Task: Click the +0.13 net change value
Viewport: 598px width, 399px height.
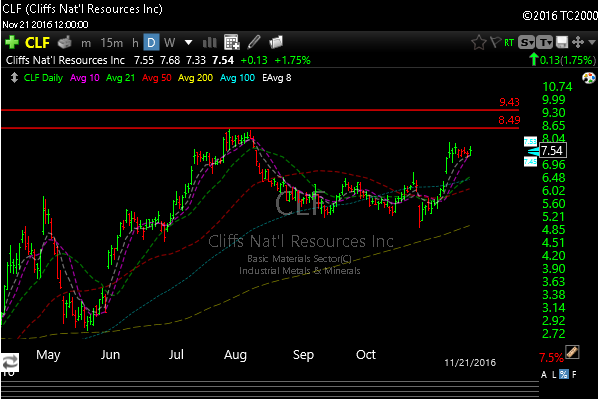Action: coord(254,60)
